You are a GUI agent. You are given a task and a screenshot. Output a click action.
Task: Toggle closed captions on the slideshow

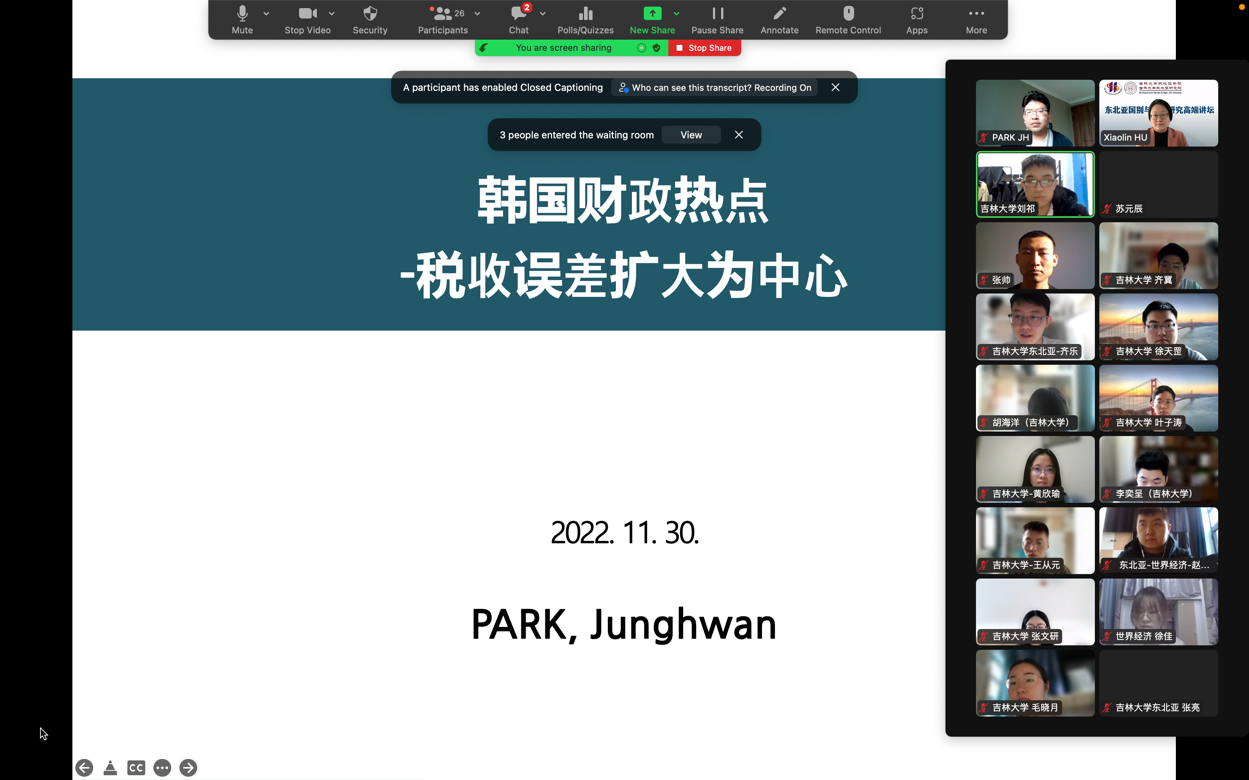[136, 768]
